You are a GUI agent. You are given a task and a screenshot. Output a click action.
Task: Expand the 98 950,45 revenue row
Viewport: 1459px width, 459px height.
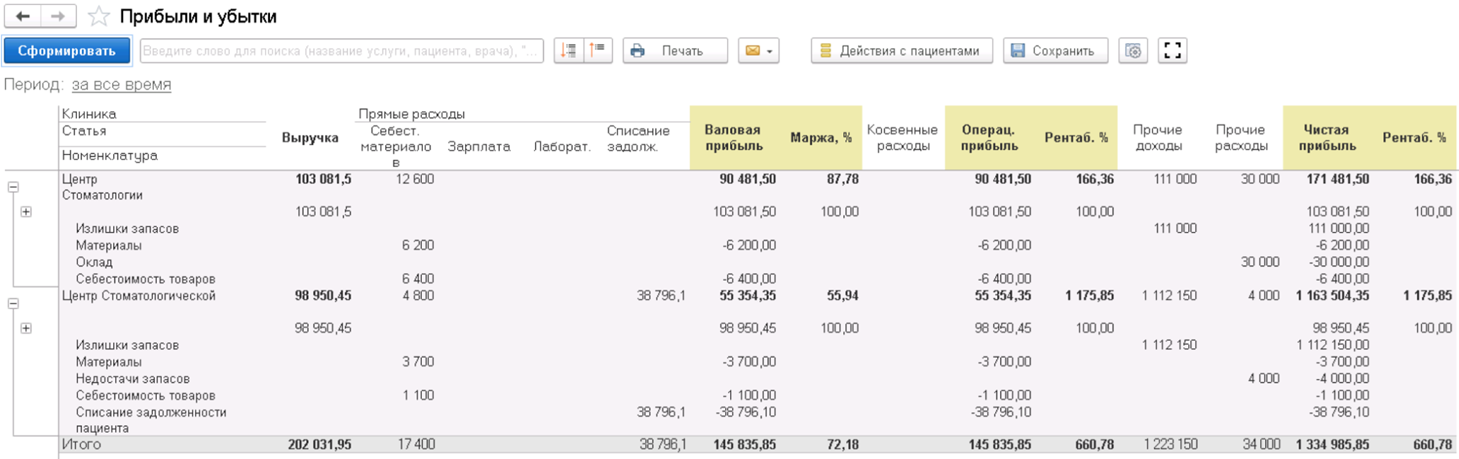point(26,328)
